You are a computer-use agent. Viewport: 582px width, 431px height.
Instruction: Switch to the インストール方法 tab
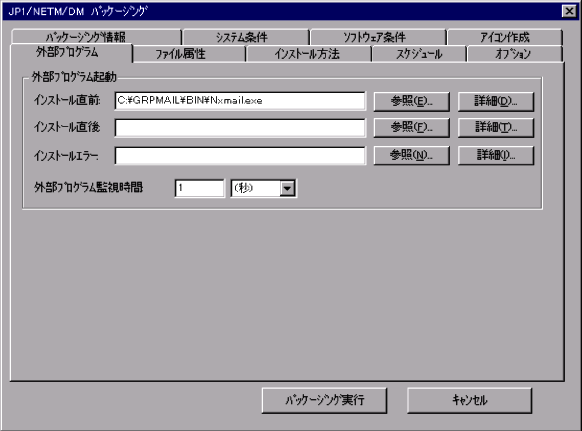[x=309, y=54]
